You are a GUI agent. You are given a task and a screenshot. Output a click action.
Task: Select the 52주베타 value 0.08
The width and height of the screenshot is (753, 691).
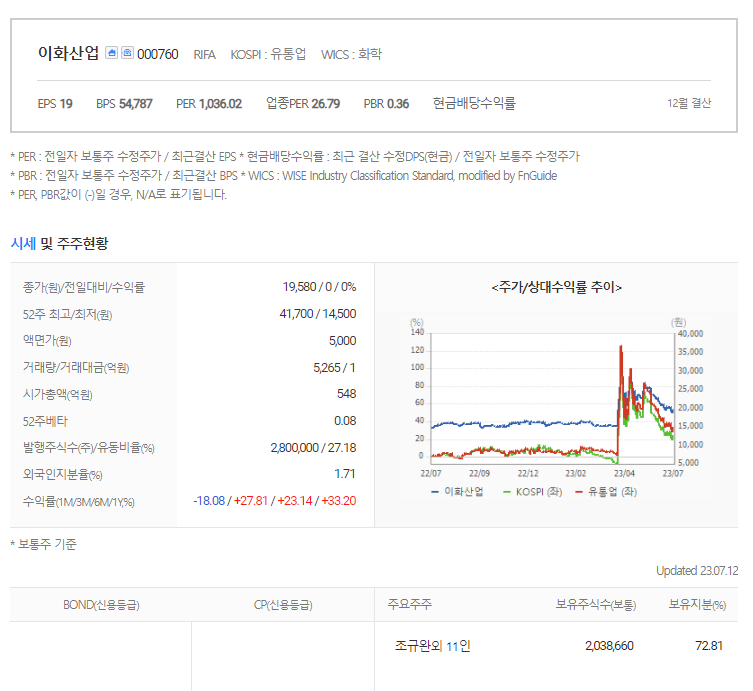tap(345, 421)
